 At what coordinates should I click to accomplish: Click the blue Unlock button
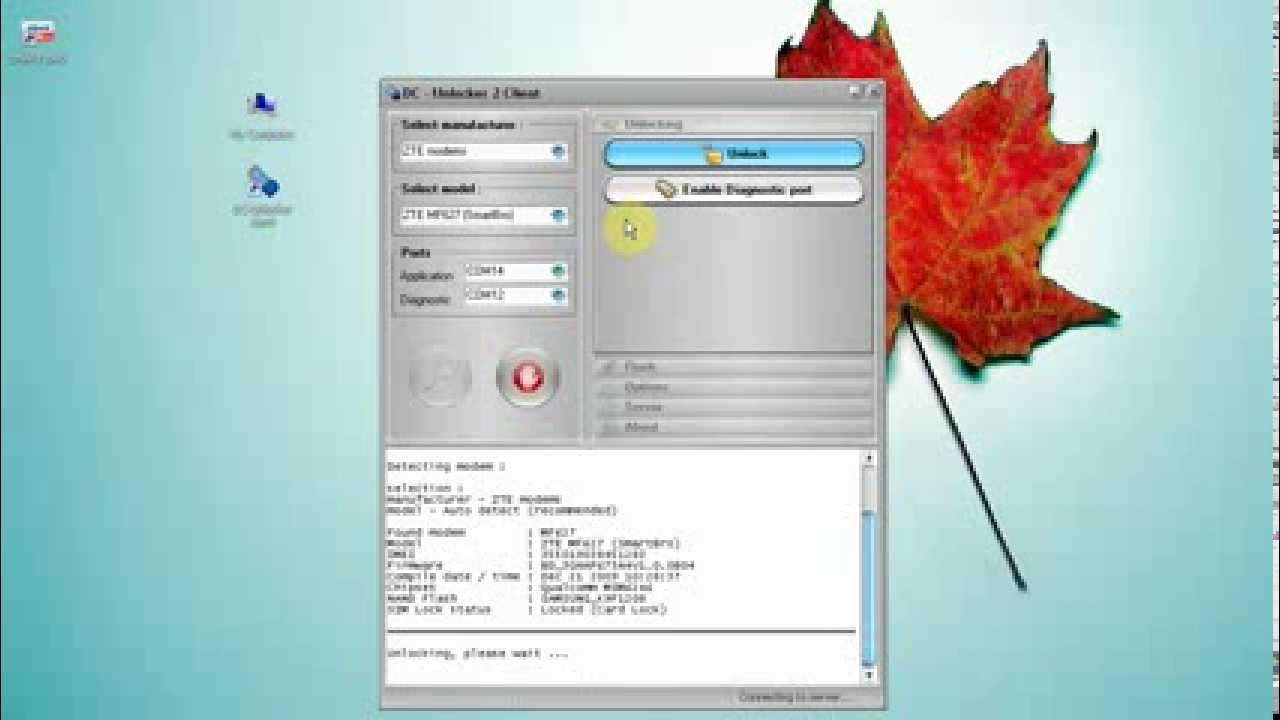[x=734, y=153]
